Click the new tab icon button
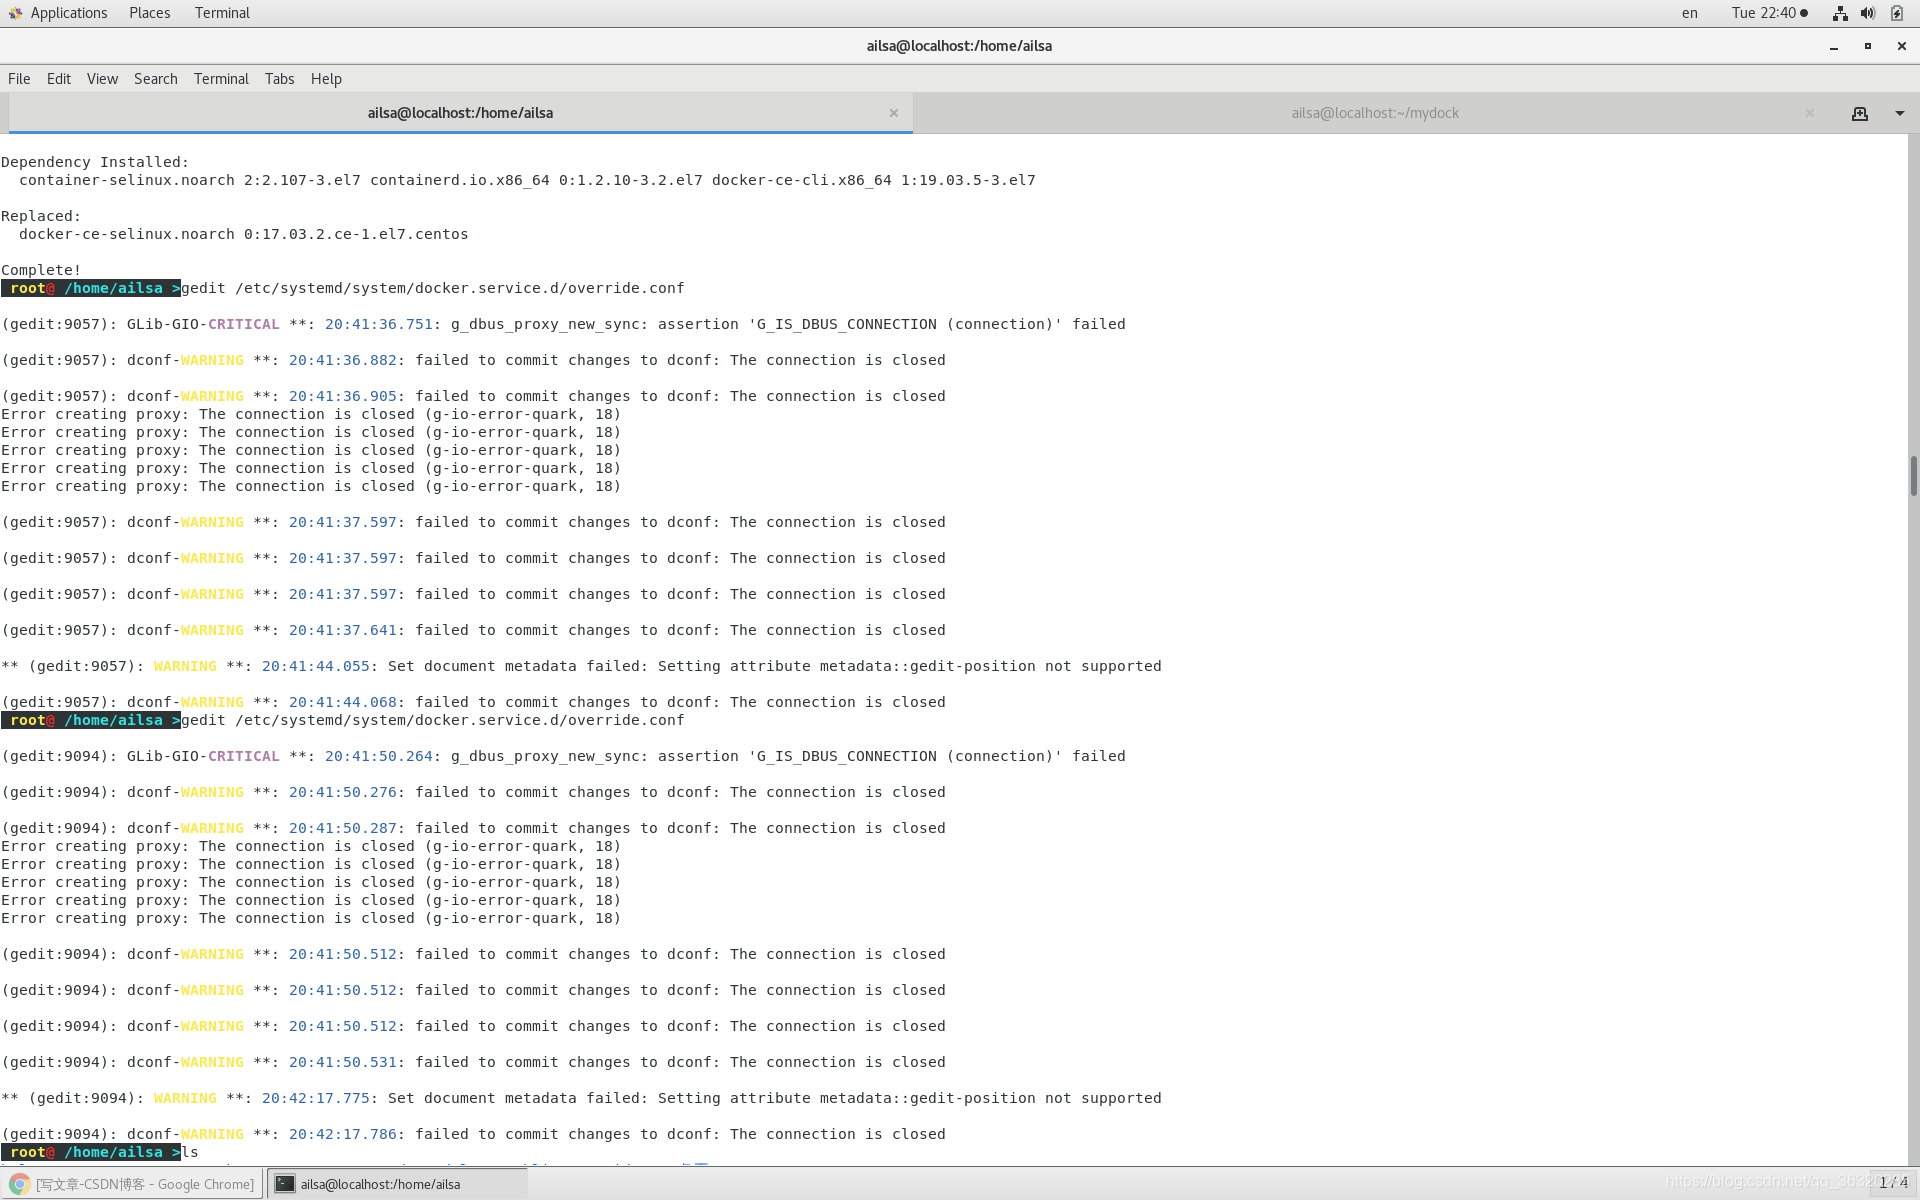The height and width of the screenshot is (1200, 1920). 1859,114
